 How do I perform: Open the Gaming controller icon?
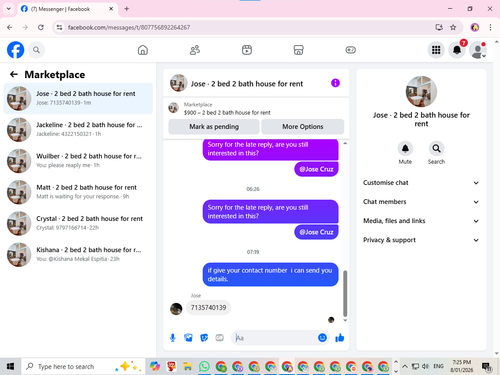pos(350,50)
